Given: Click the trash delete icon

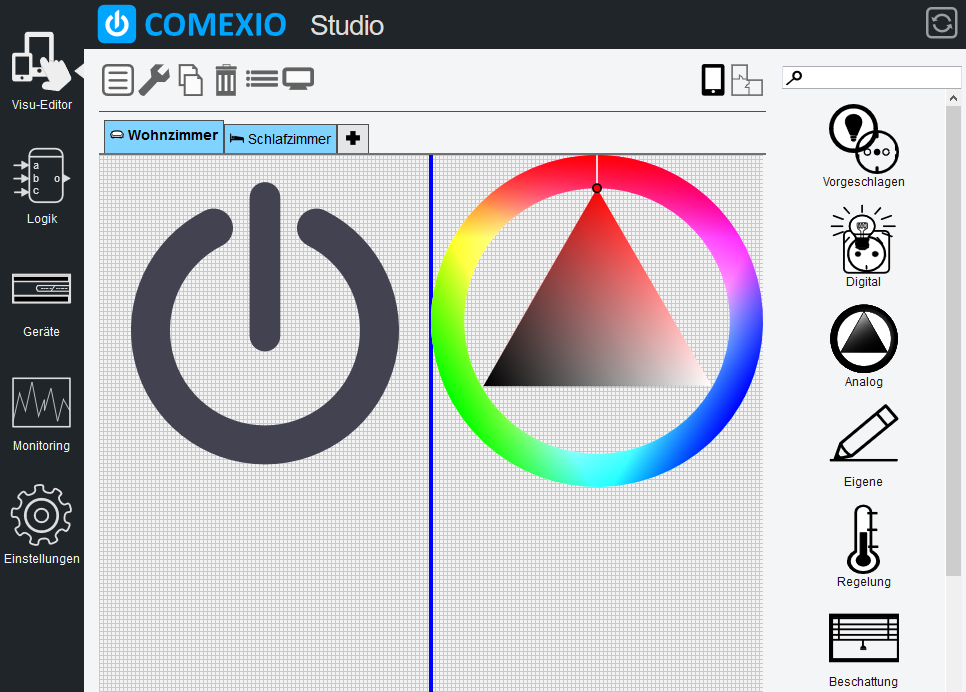Looking at the screenshot, I should [225, 80].
